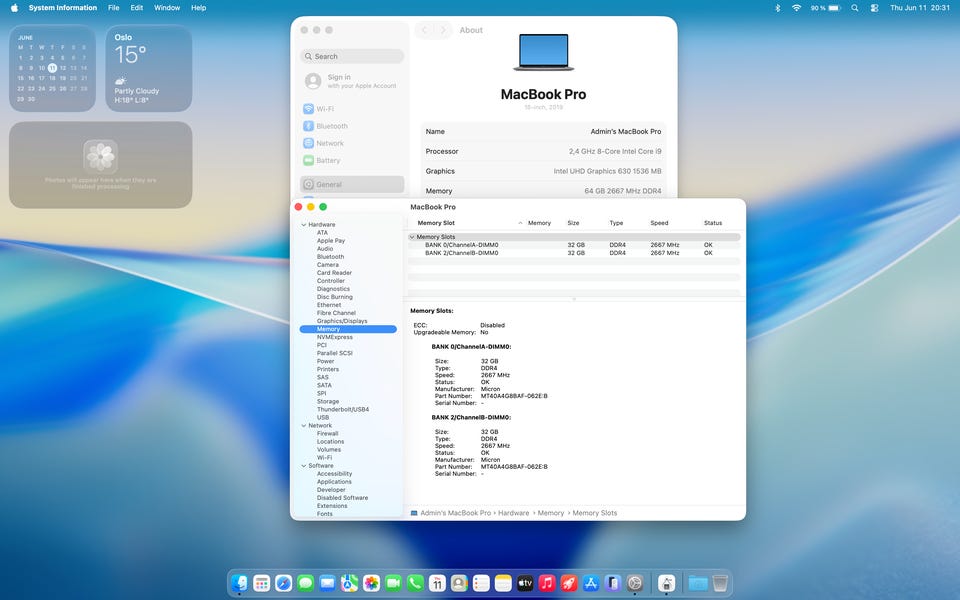Open System Settings gear in the Dock
Image resolution: width=960 pixels, height=600 pixels.
(x=635, y=583)
